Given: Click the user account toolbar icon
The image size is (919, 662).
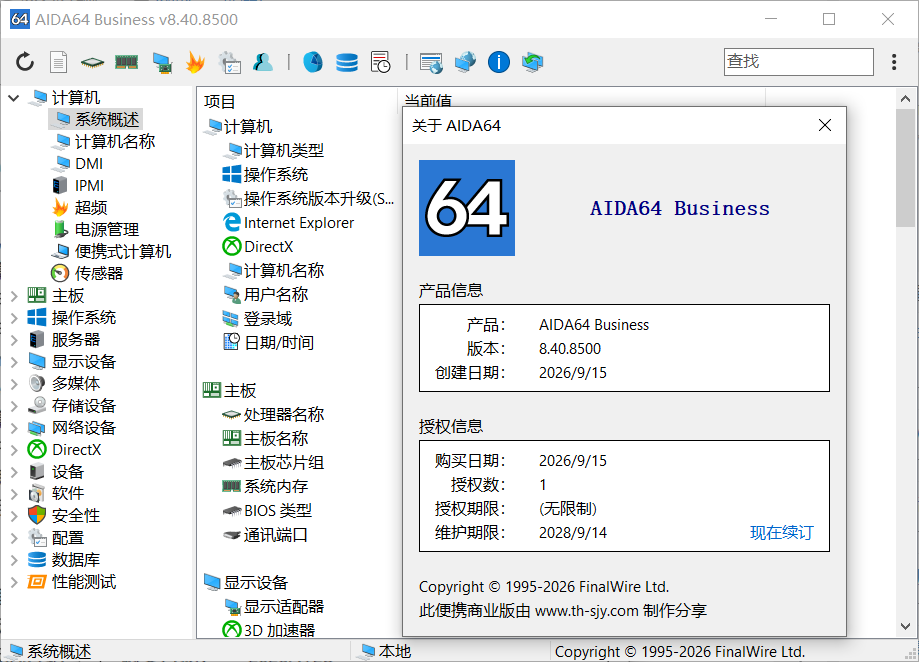Looking at the screenshot, I should [263, 62].
